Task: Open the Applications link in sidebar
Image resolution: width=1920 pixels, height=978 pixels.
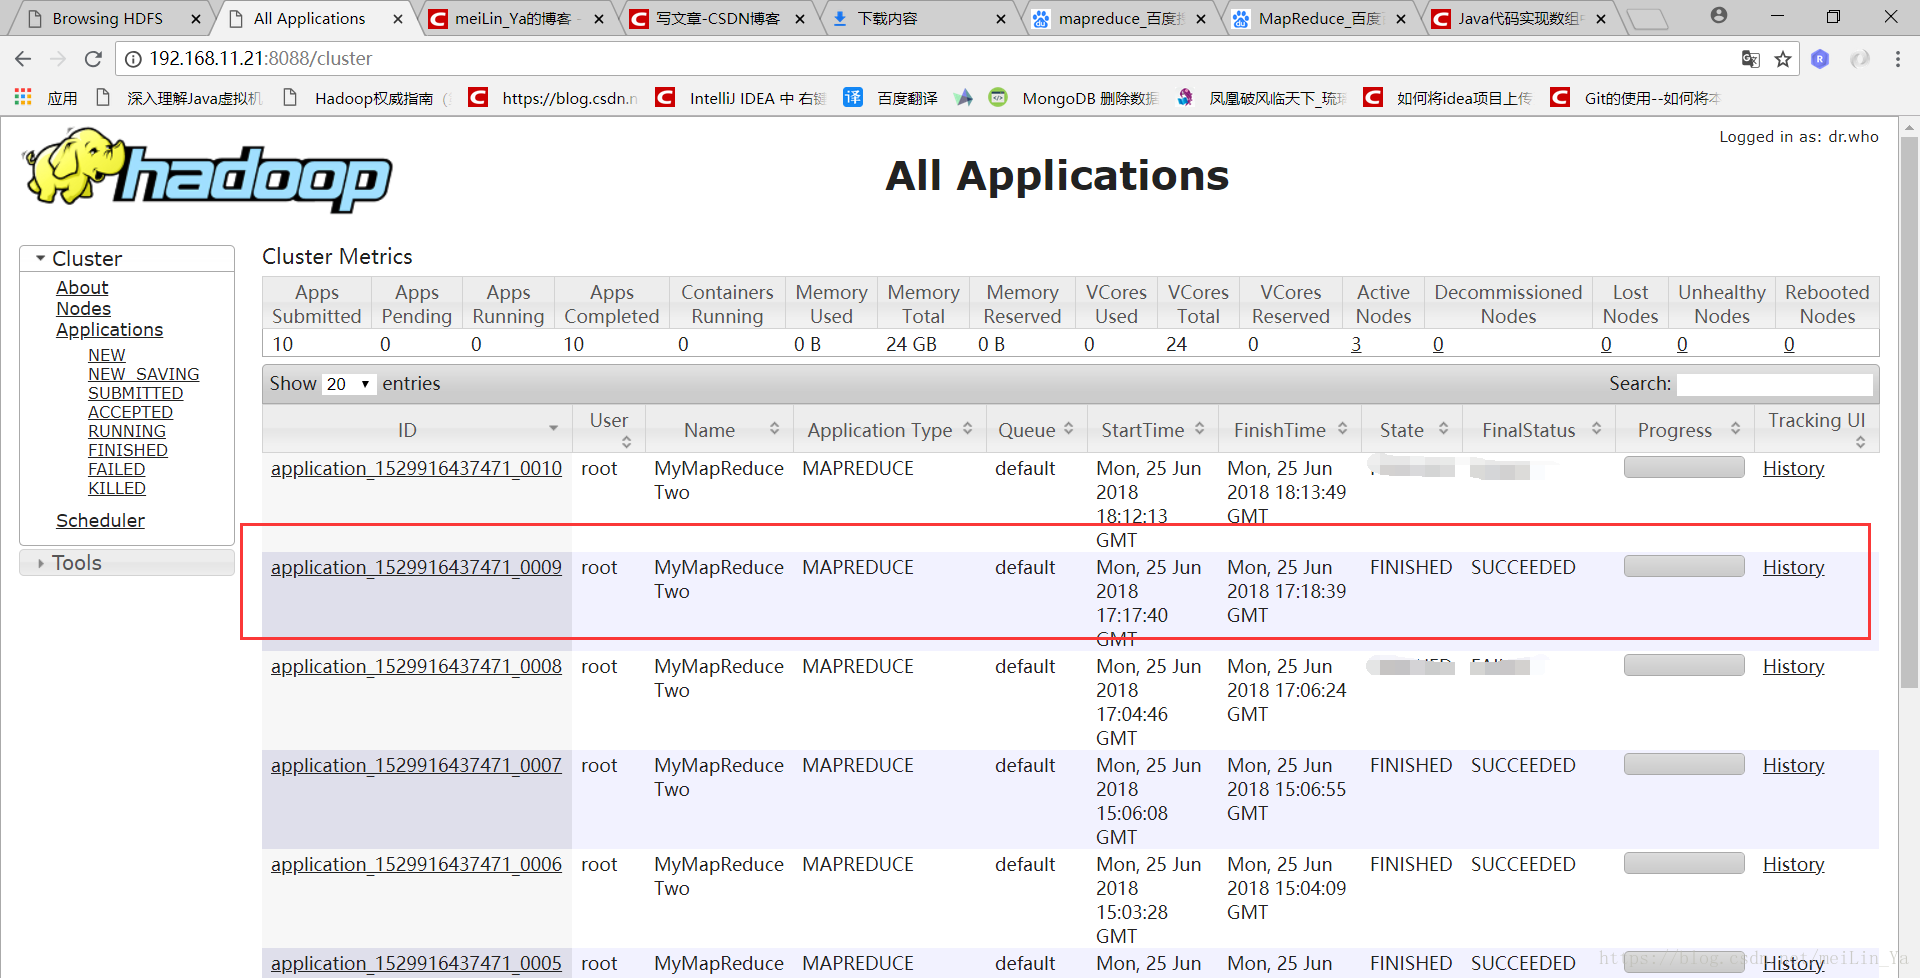Action: (x=109, y=329)
